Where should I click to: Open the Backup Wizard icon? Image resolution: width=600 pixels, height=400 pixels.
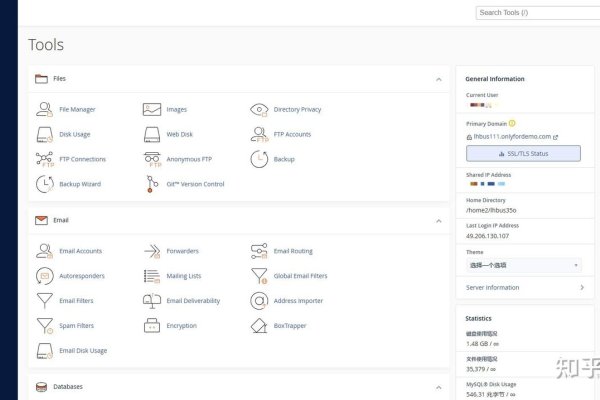pyautogui.click(x=44, y=184)
